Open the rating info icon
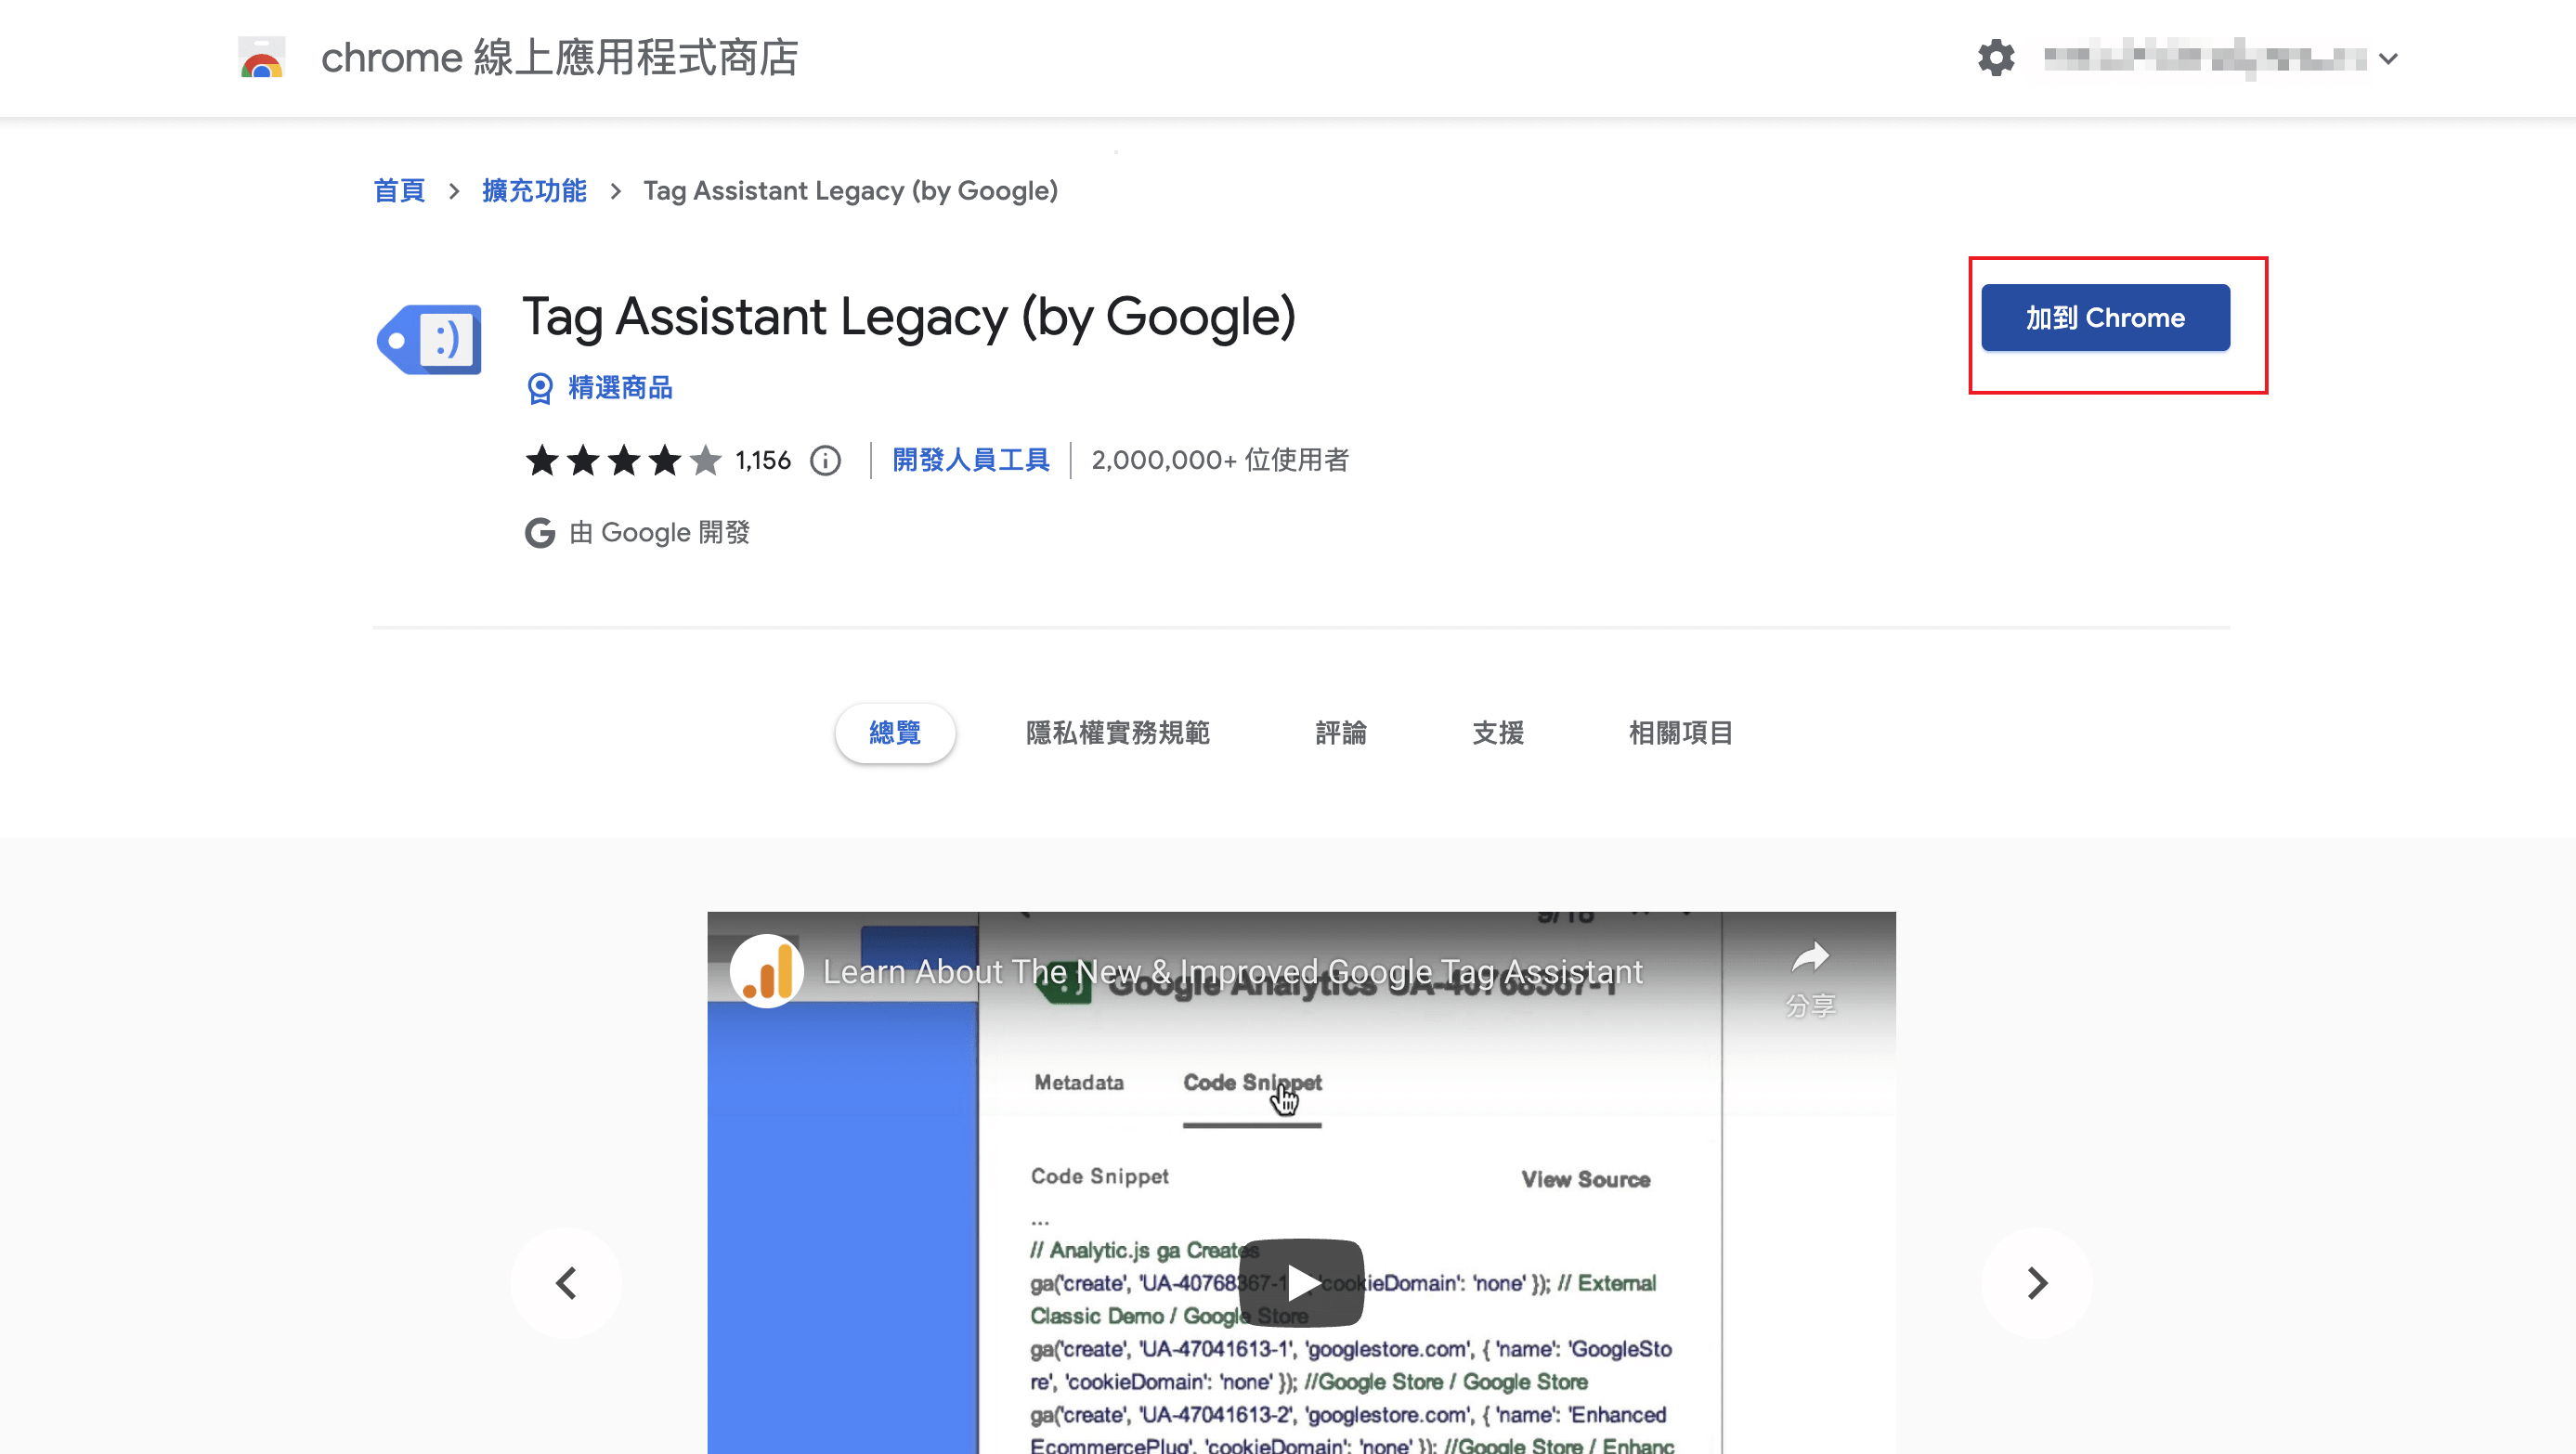This screenshot has height=1454, width=2576. coord(824,460)
